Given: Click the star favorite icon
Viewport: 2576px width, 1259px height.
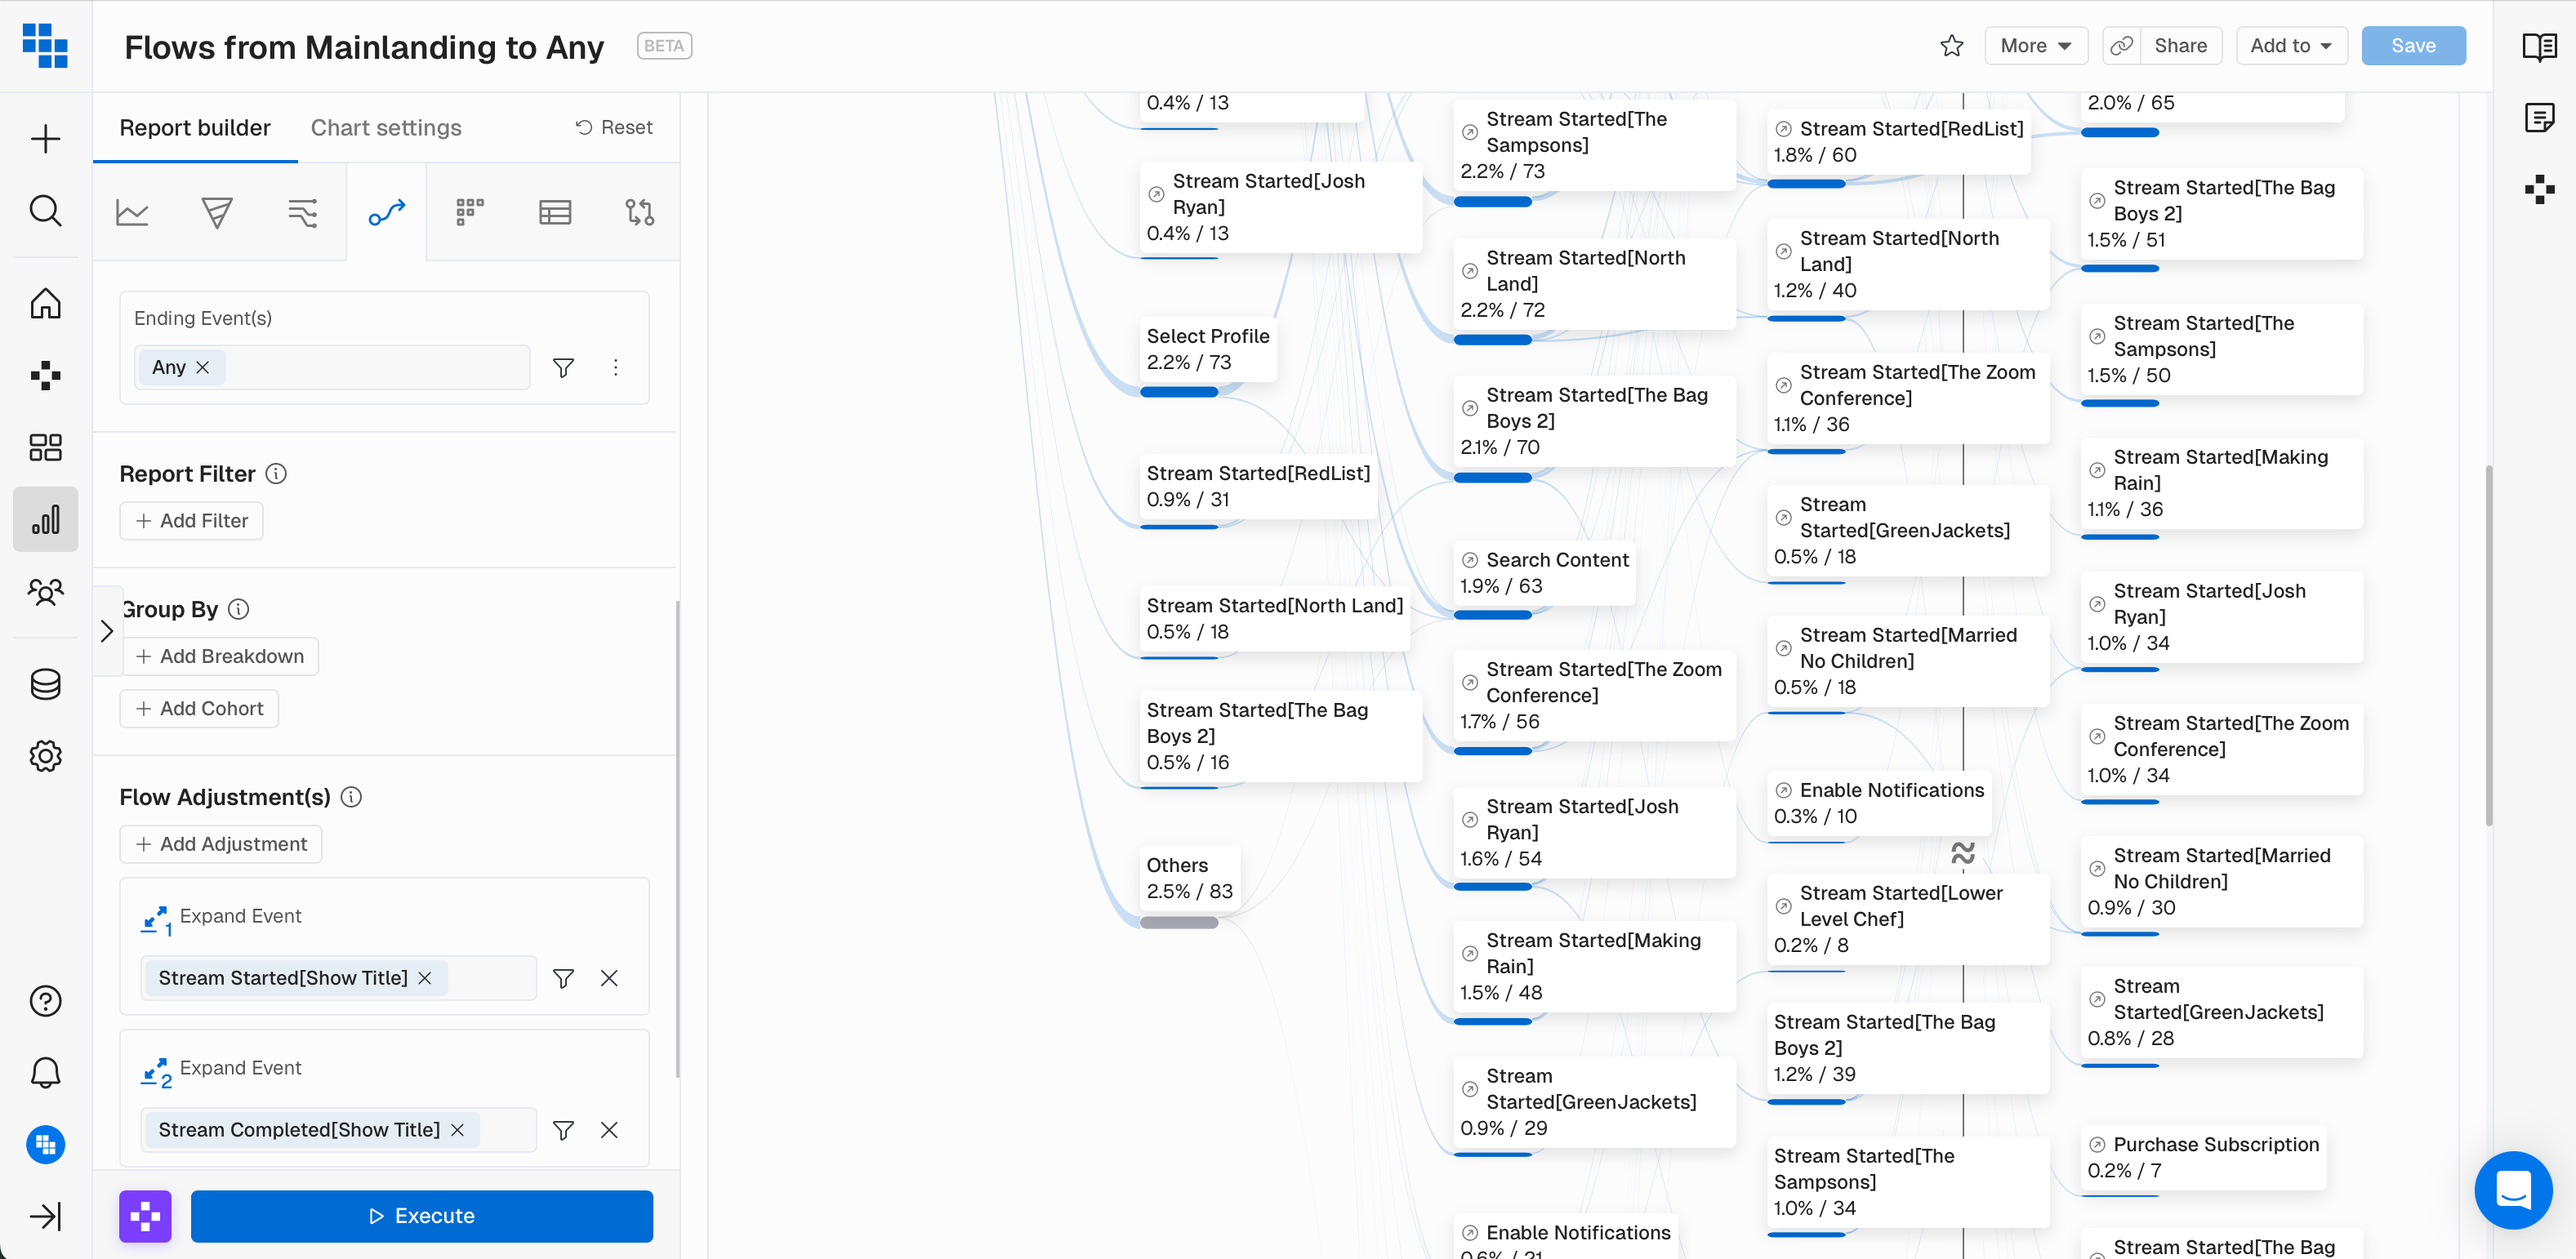Looking at the screenshot, I should click(x=1951, y=46).
